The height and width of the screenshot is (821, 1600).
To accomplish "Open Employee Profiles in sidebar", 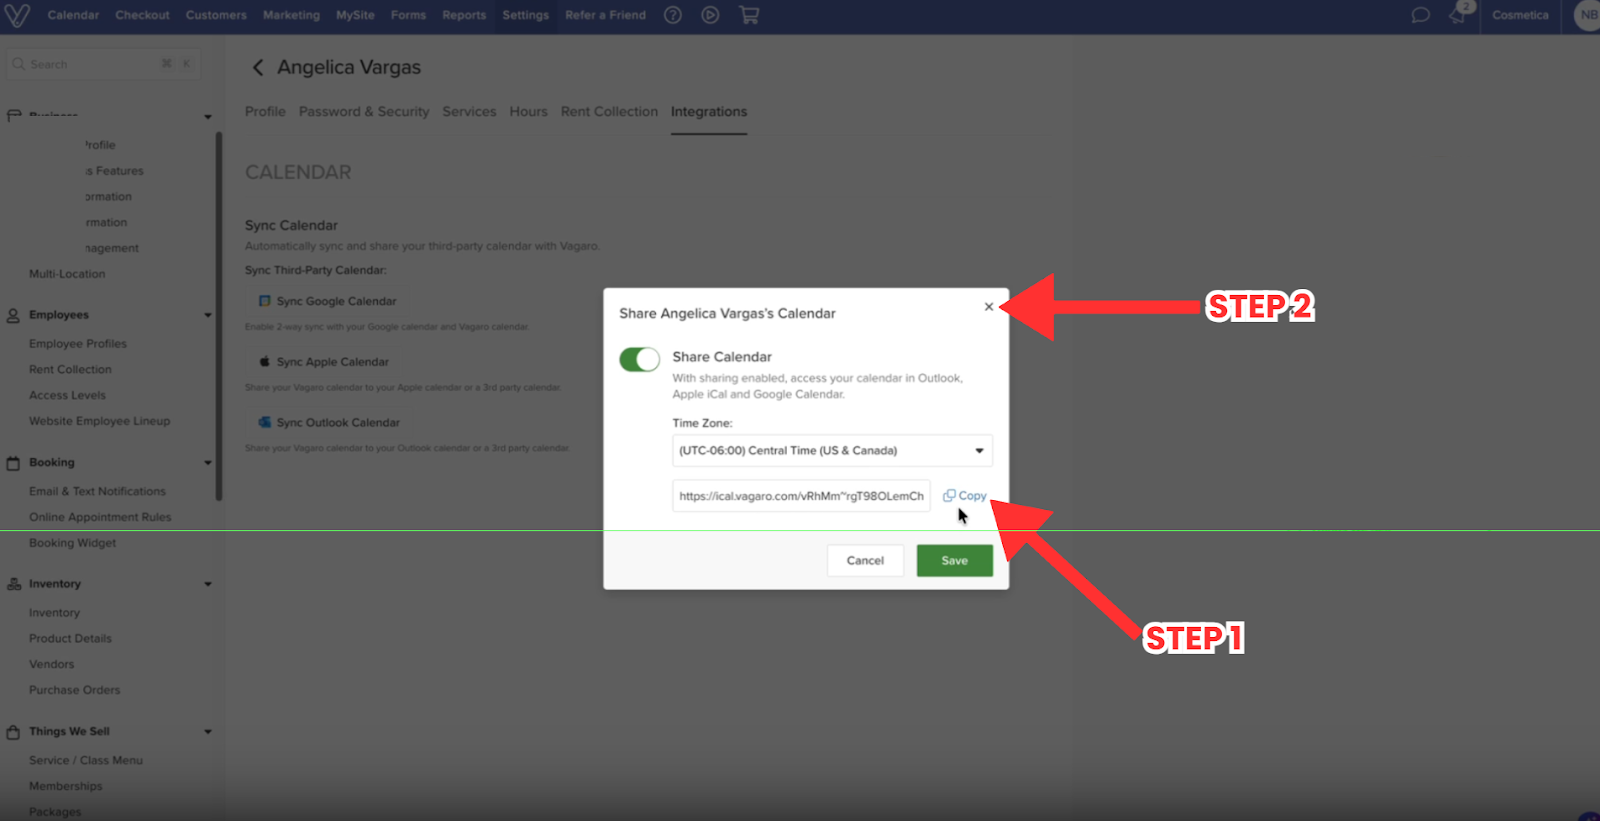I will 78,344.
